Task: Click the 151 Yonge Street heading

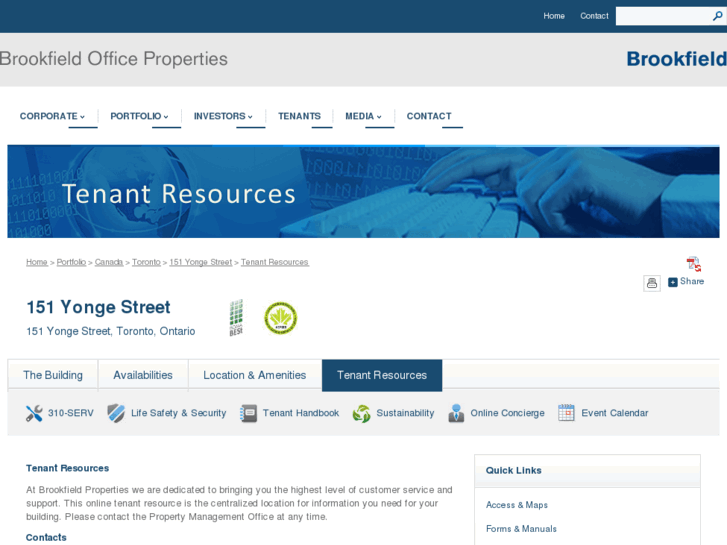Action: 98,307
